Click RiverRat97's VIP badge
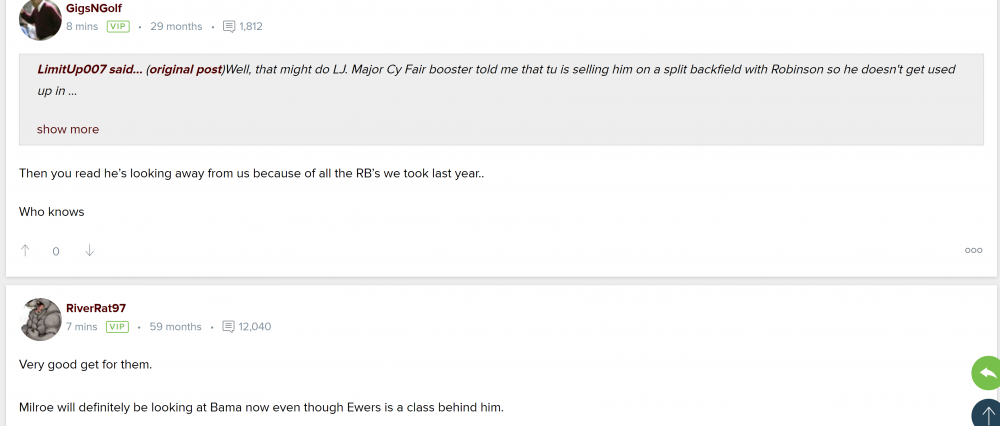This screenshot has width=1000, height=426. (x=118, y=327)
